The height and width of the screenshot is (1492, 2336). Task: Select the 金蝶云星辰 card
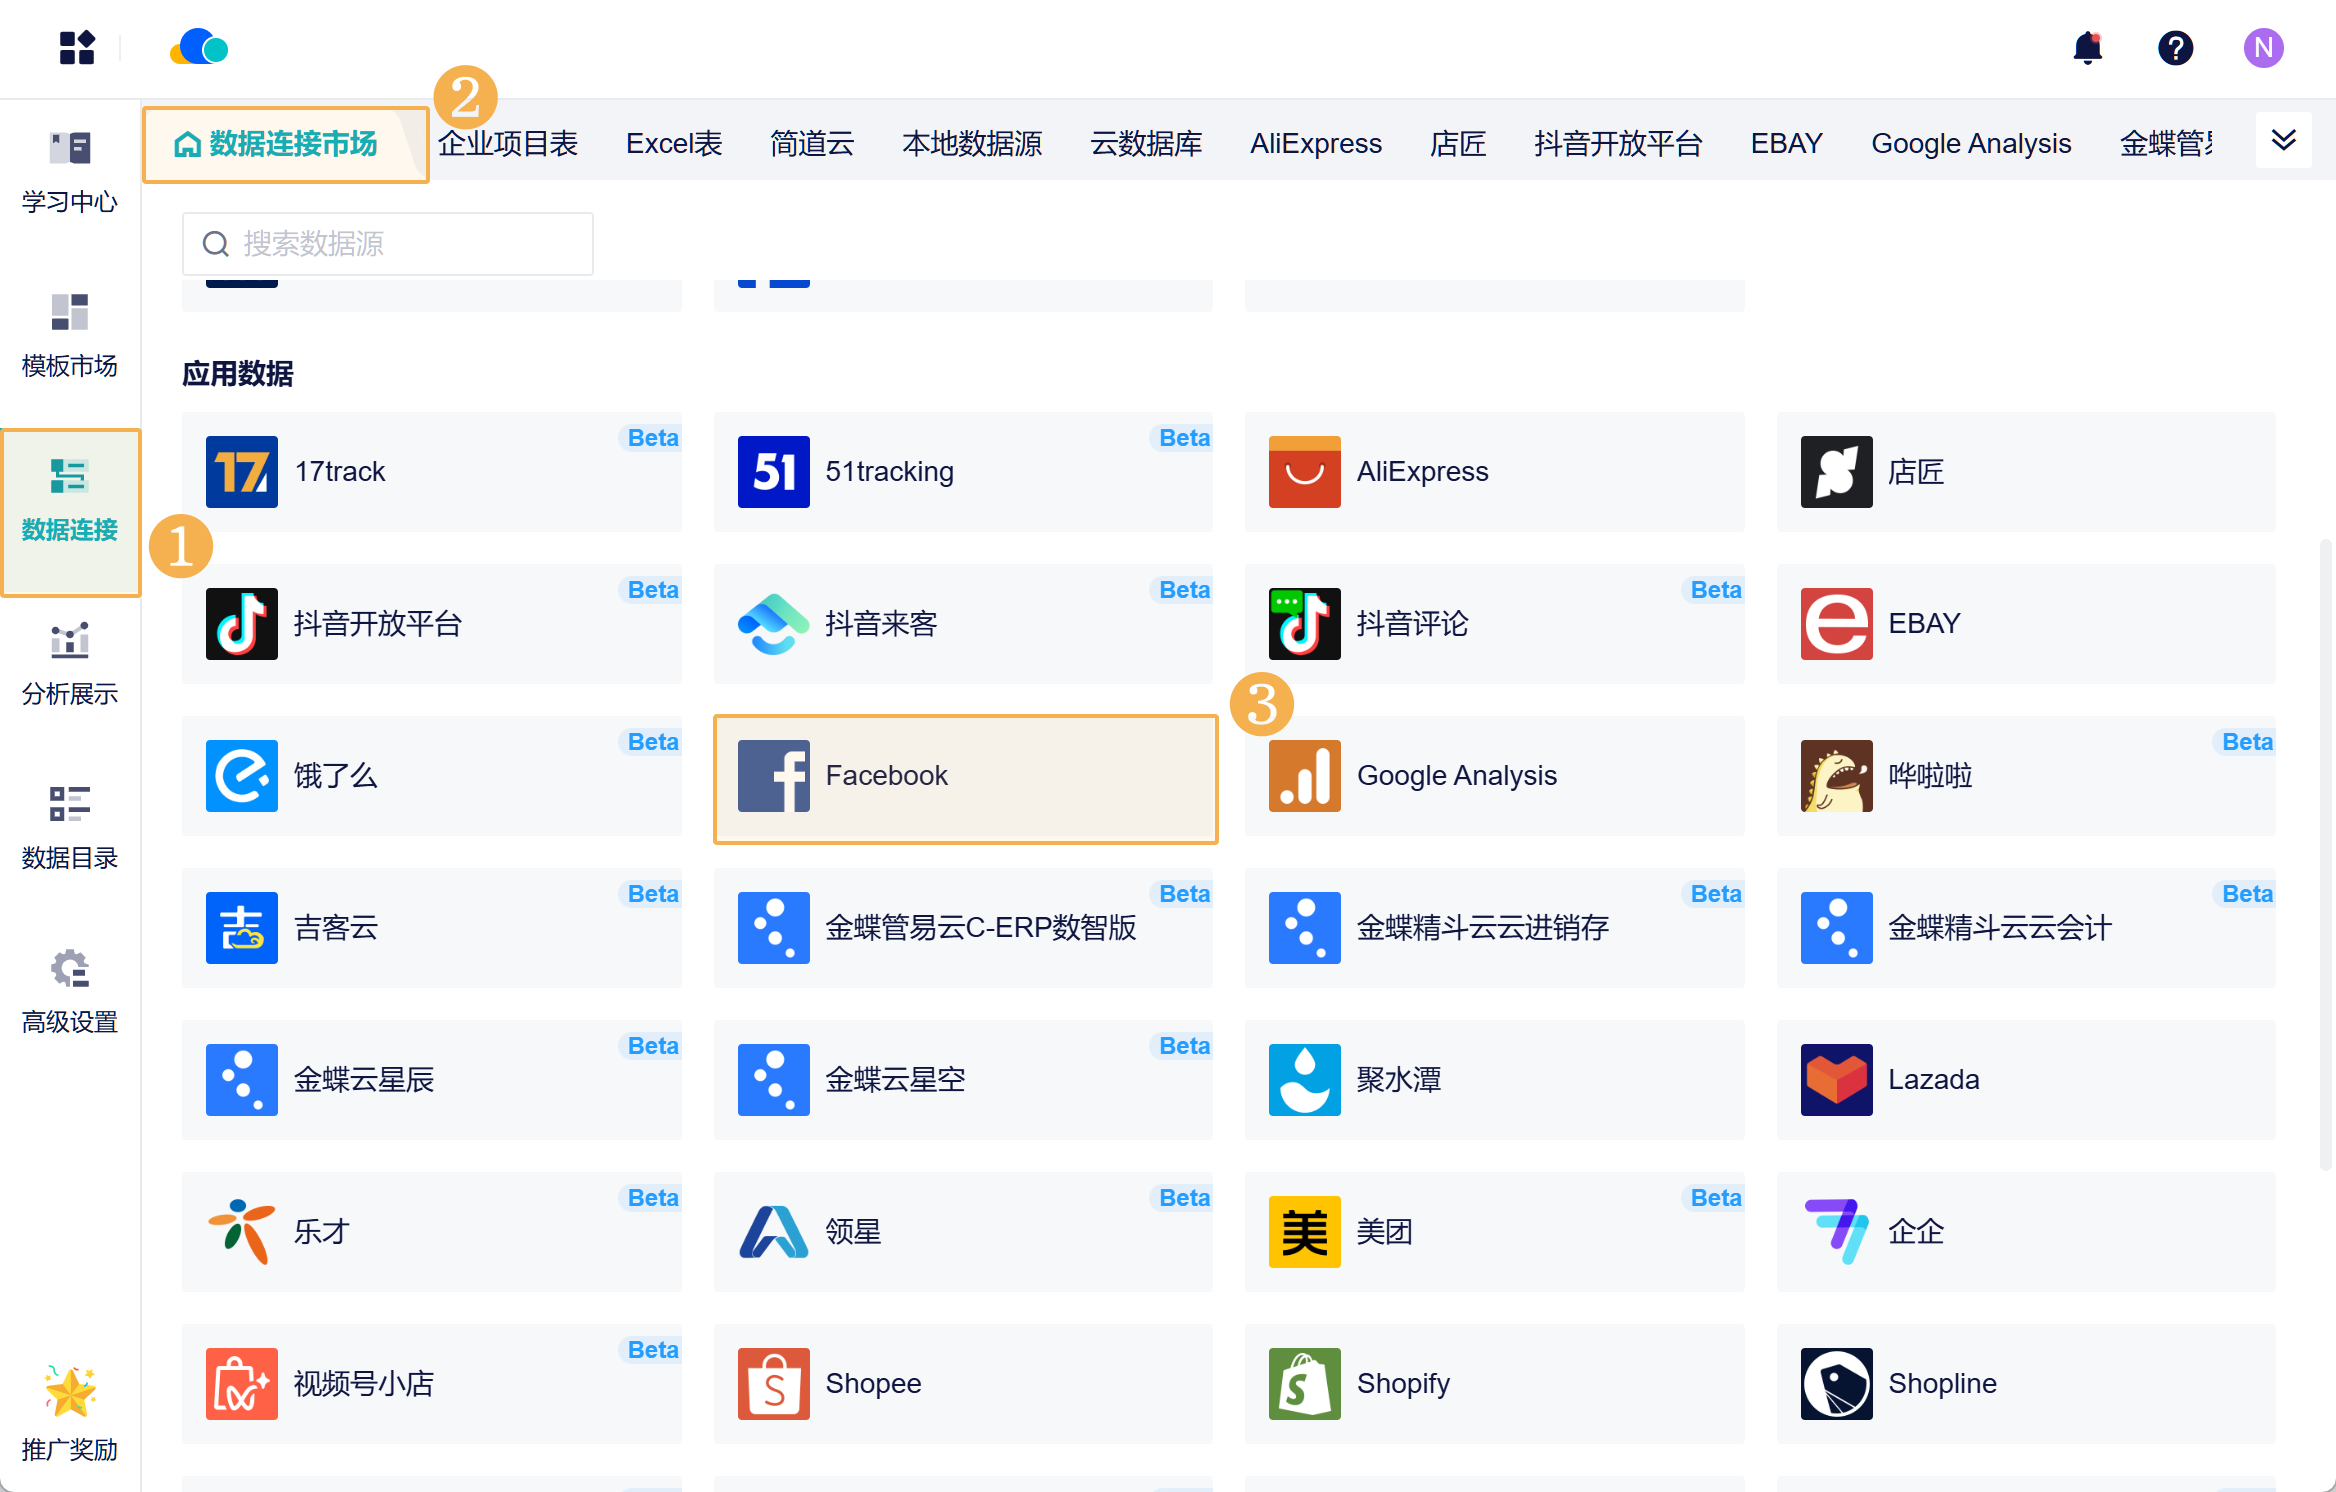(x=432, y=1080)
